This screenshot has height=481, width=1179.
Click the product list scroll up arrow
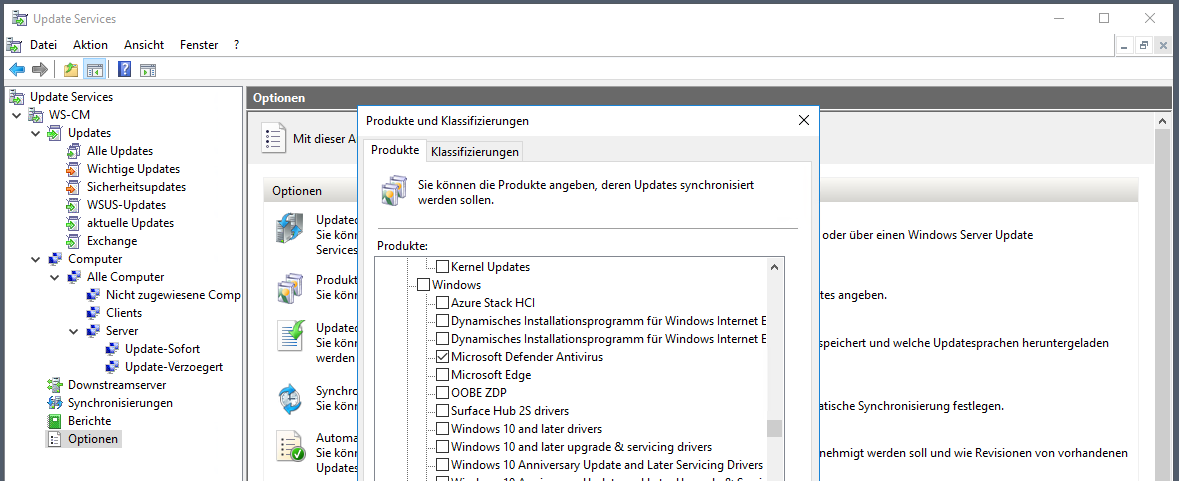(774, 267)
